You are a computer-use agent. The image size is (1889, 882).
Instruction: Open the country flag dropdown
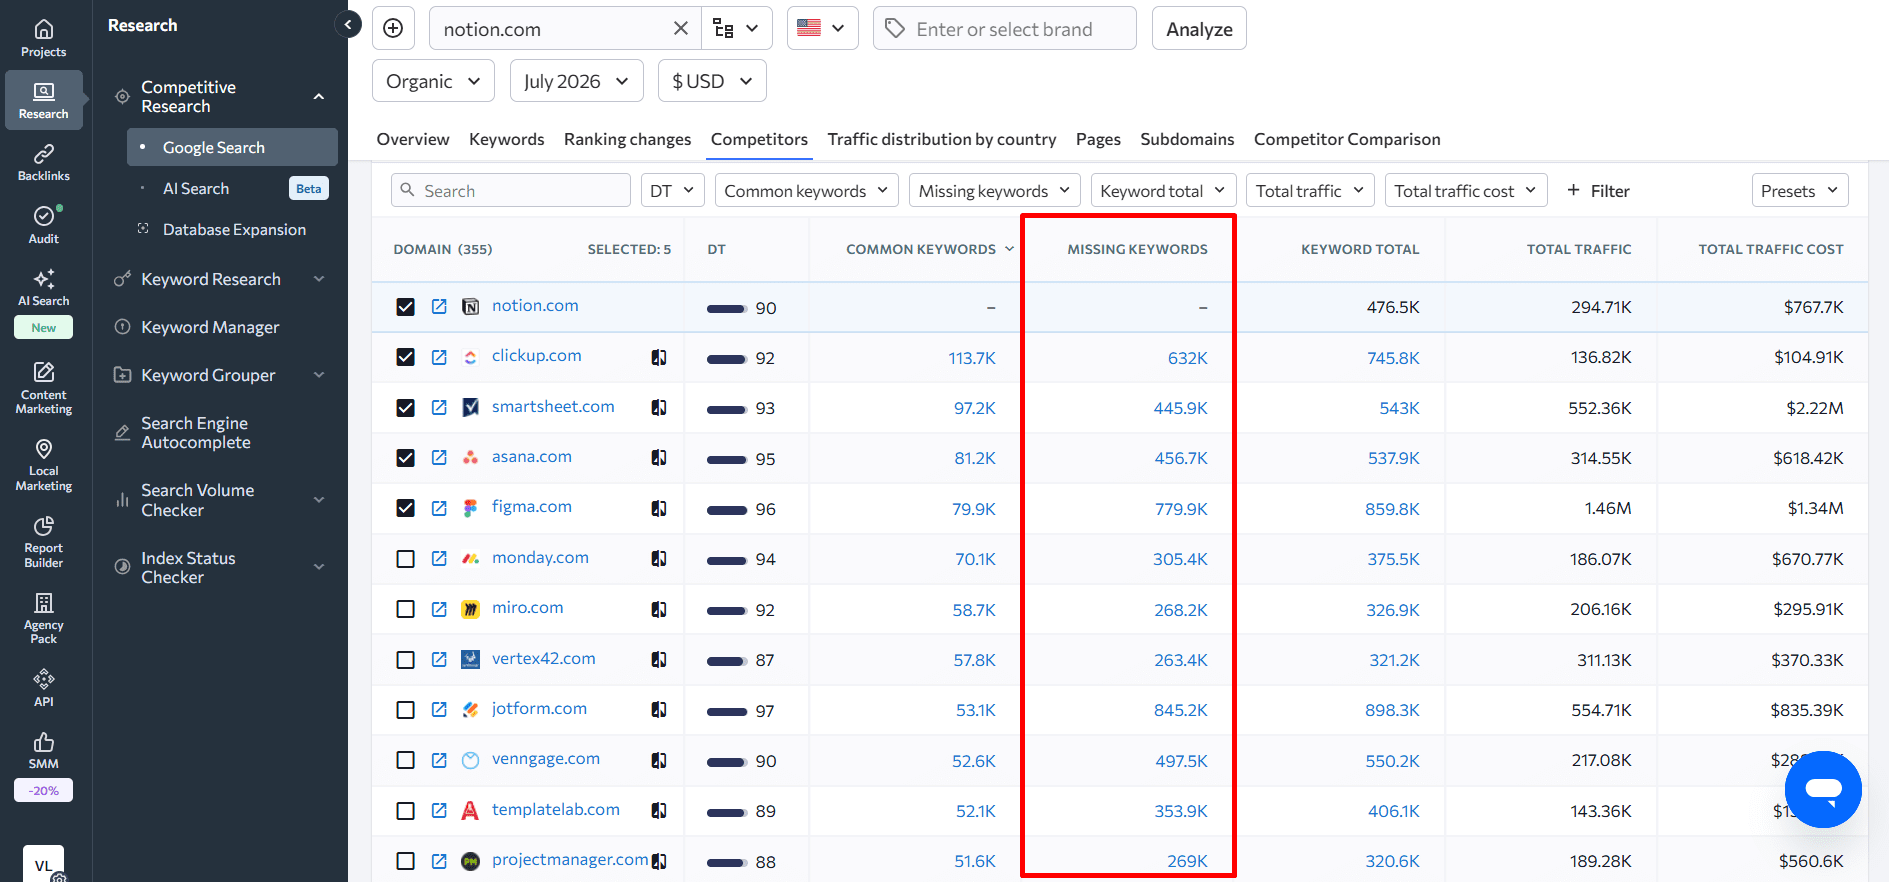click(x=822, y=28)
